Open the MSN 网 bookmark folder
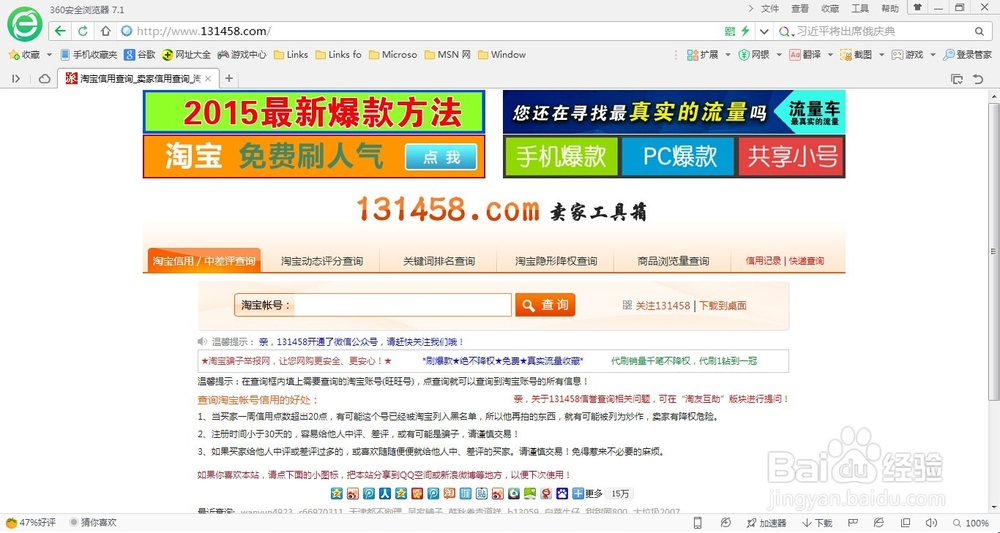Image resolution: width=1000 pixels, height=533 pixels. 447,55
